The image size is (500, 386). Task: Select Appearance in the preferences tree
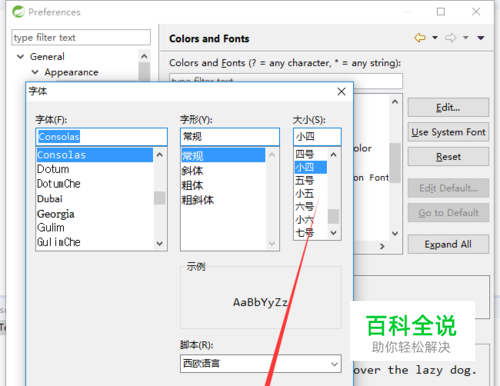click(71, 72)
